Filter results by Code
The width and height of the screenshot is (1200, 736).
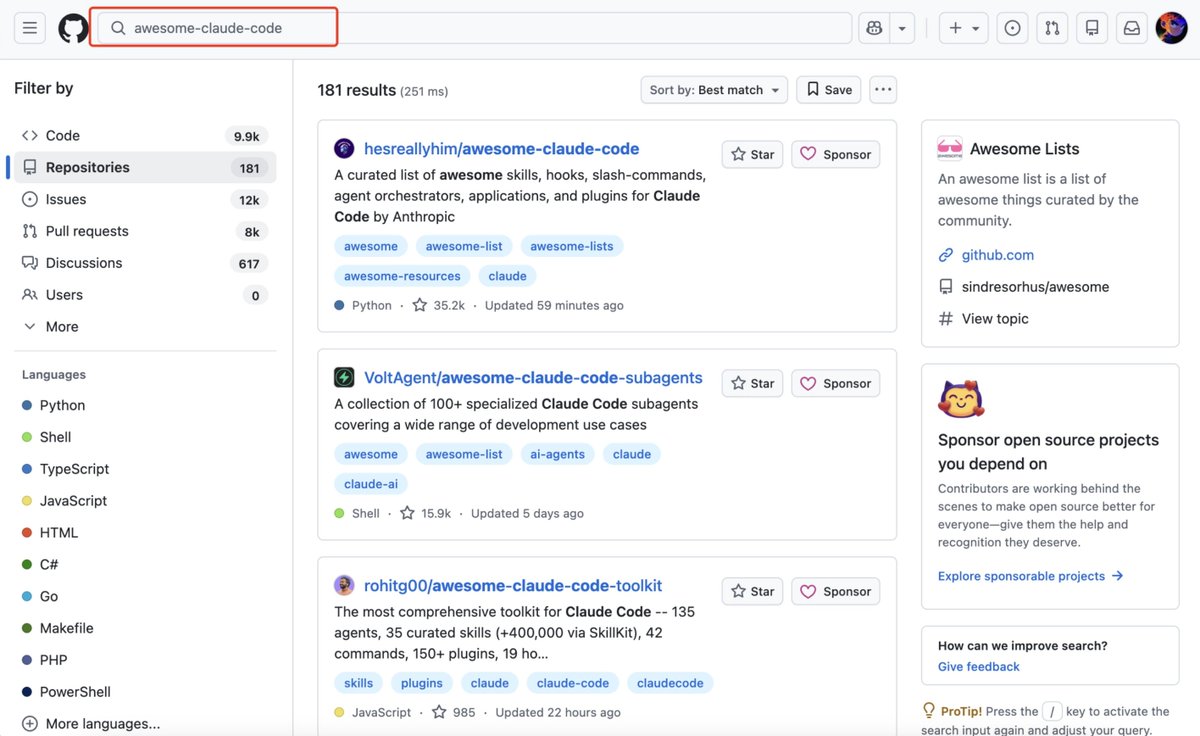(145, 136)
